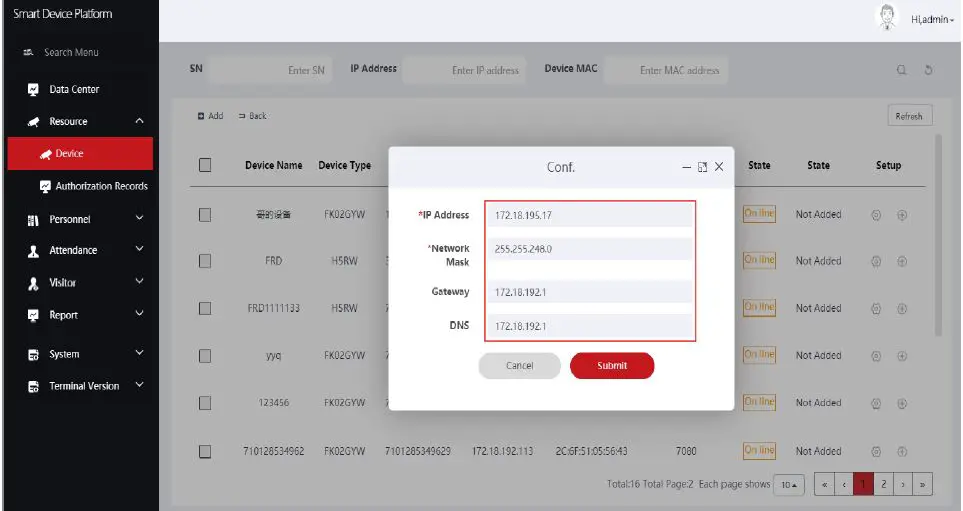
Task: Click the Submit button
Action: point(612,365)
